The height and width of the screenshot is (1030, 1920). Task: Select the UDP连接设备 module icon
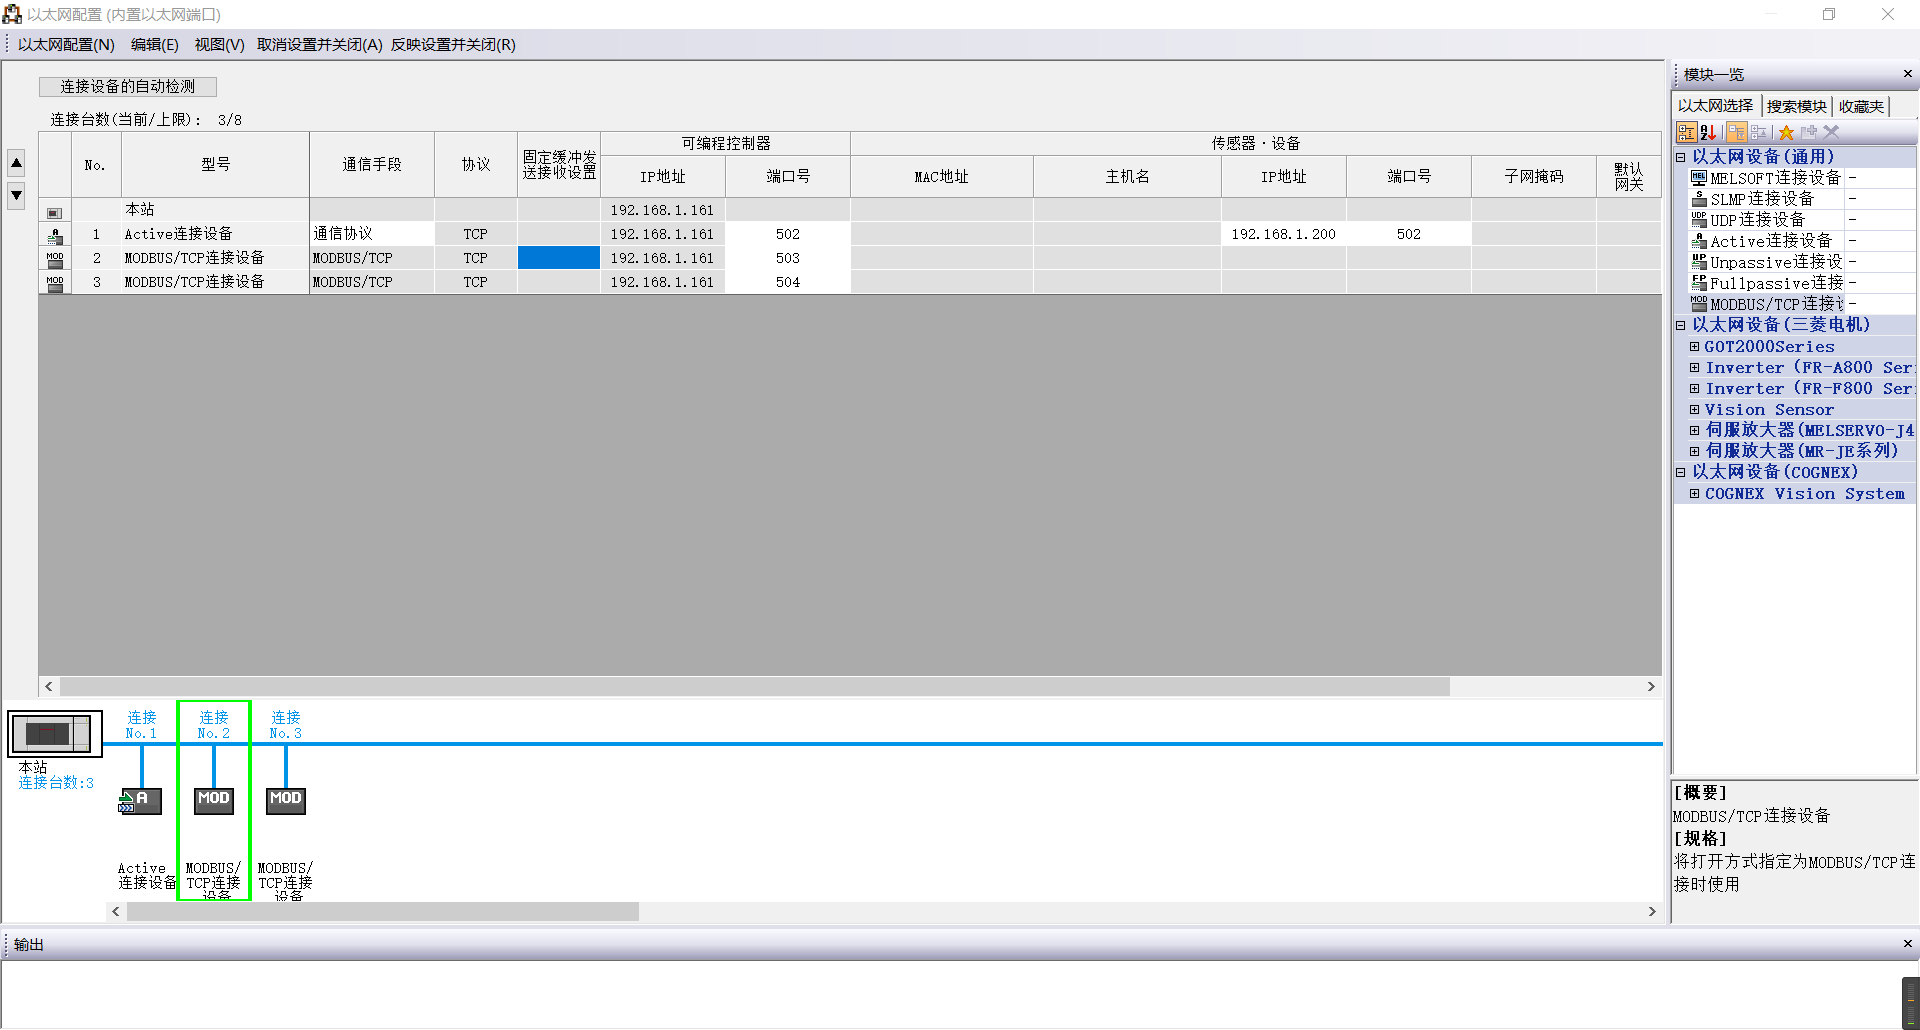tap(1698, 220)
